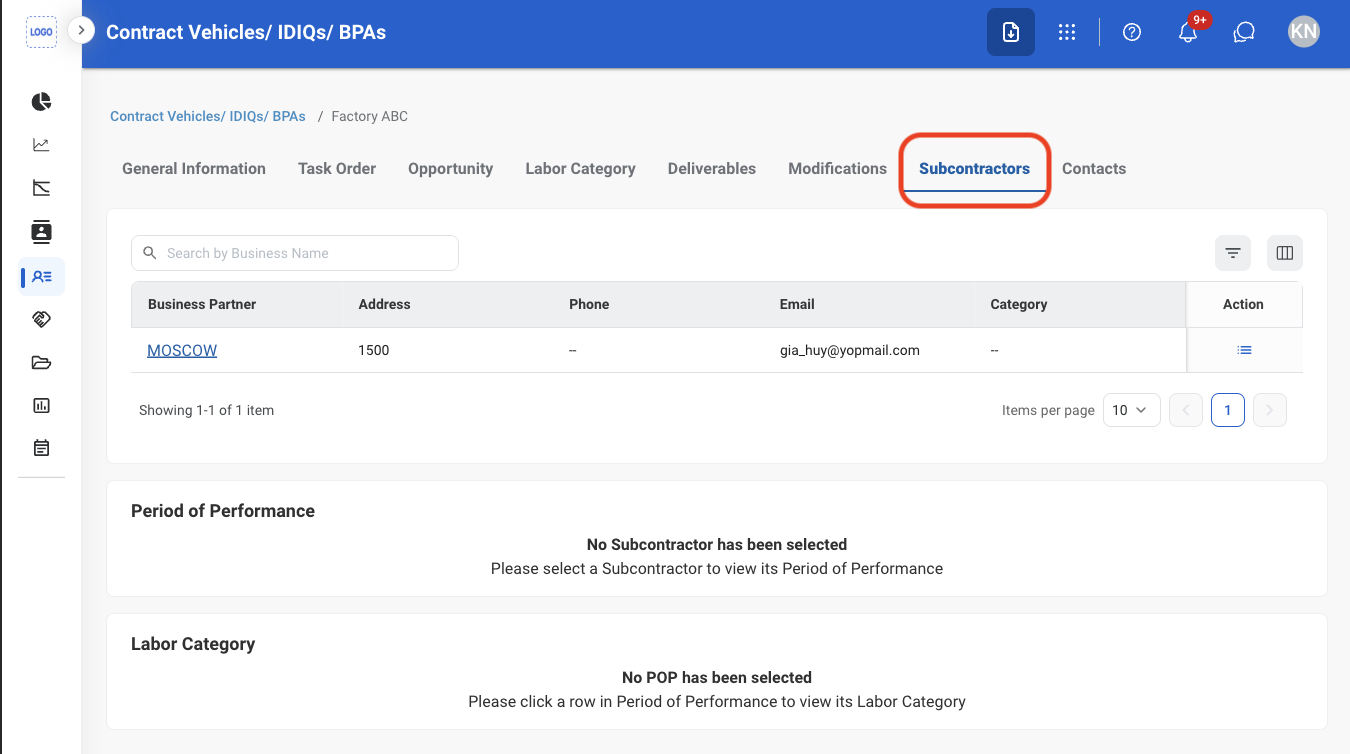The image size is (1350, 754).
Task: Open the Items per page dropdown
Action: tap(1132, 410)
